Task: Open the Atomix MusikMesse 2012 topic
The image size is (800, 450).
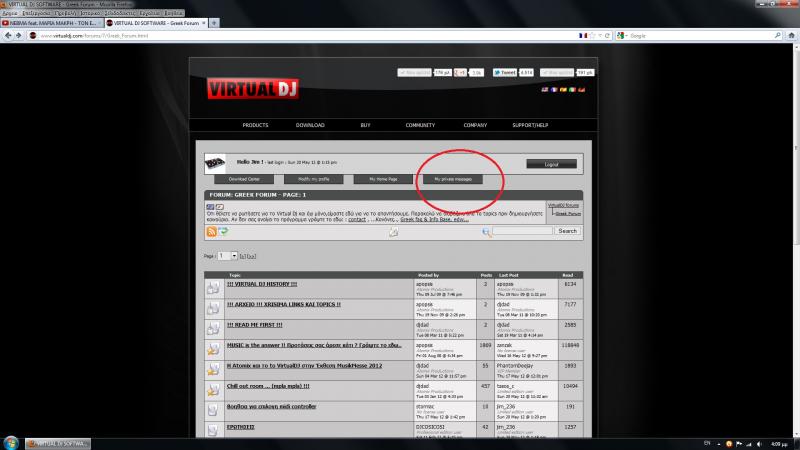Action: [304, 366]
